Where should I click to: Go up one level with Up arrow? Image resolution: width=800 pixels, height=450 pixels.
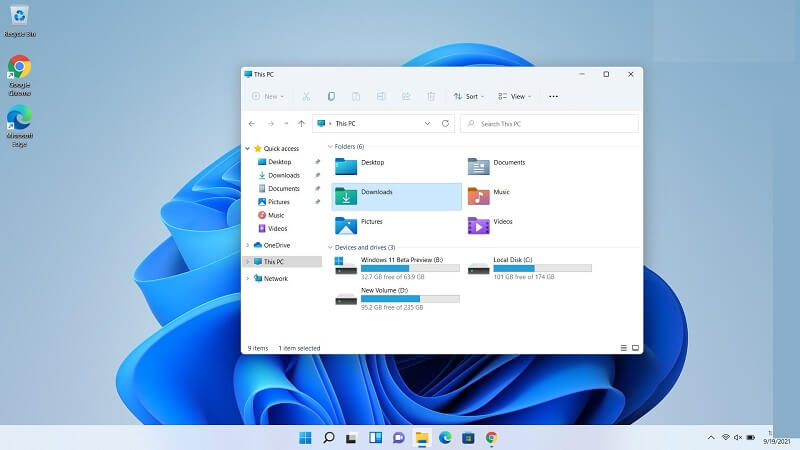302,124
